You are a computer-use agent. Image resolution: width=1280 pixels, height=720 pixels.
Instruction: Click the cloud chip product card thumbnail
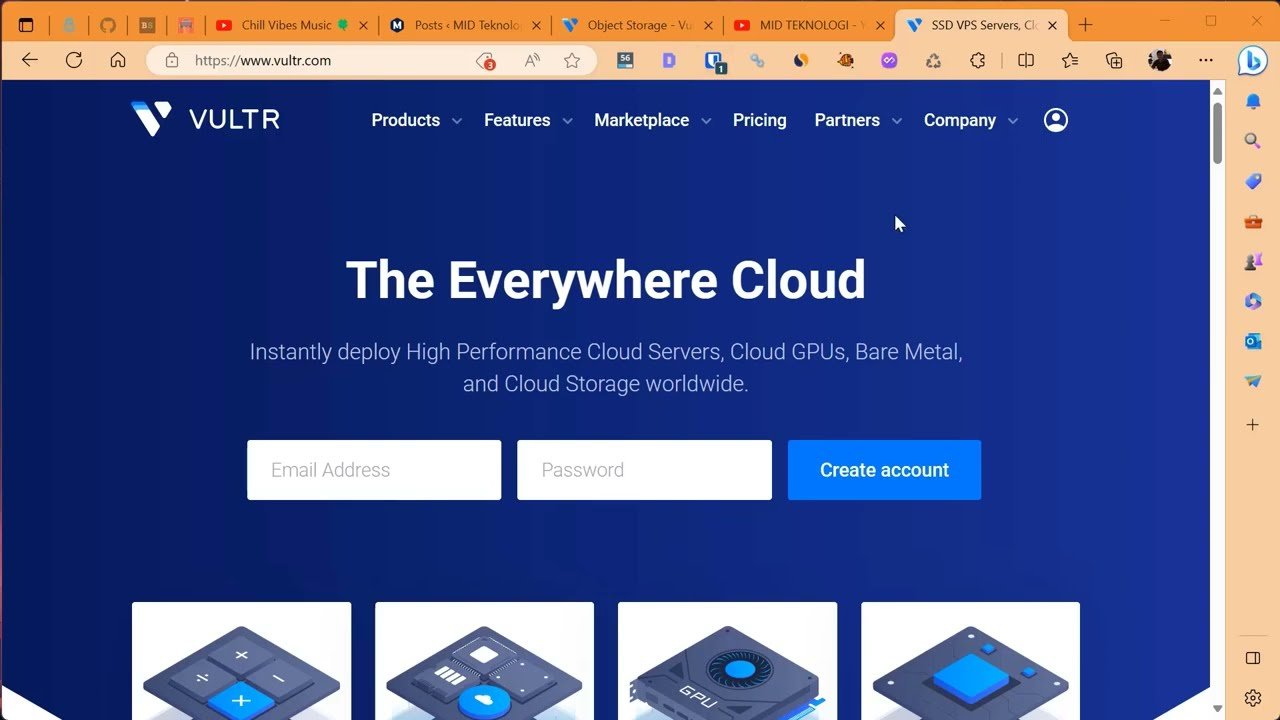484,661
